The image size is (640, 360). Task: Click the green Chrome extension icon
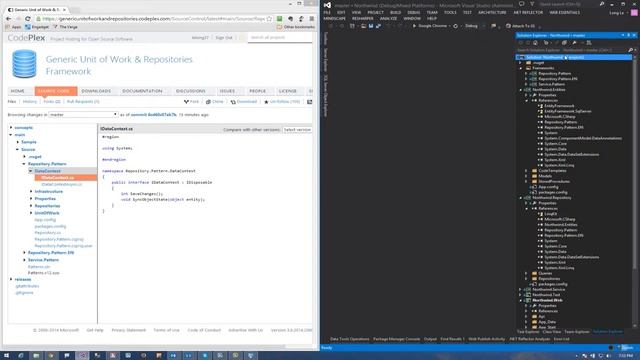coord(280,19)
